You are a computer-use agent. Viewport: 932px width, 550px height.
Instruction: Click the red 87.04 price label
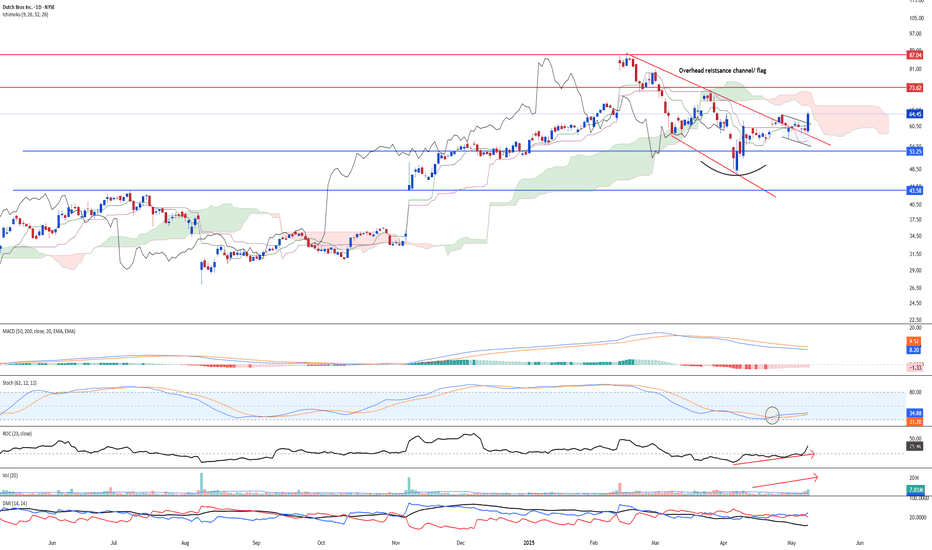tap(915, 55)
